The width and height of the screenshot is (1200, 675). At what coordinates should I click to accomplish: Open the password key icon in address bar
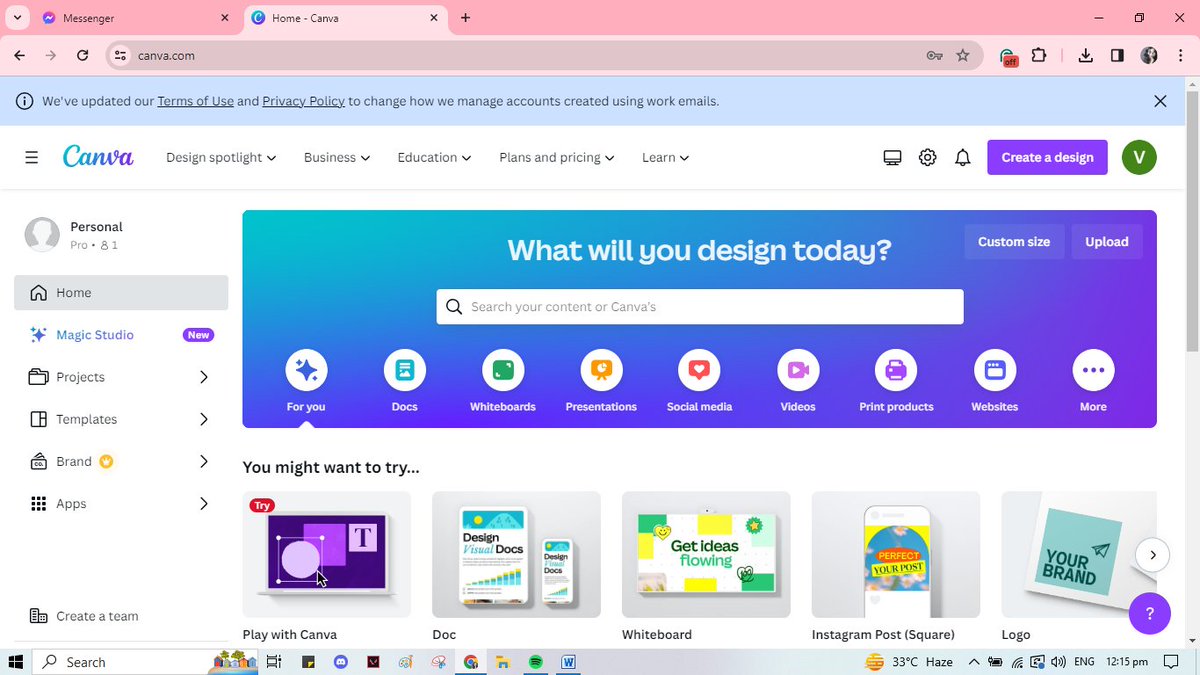click(x=934, y=56)
